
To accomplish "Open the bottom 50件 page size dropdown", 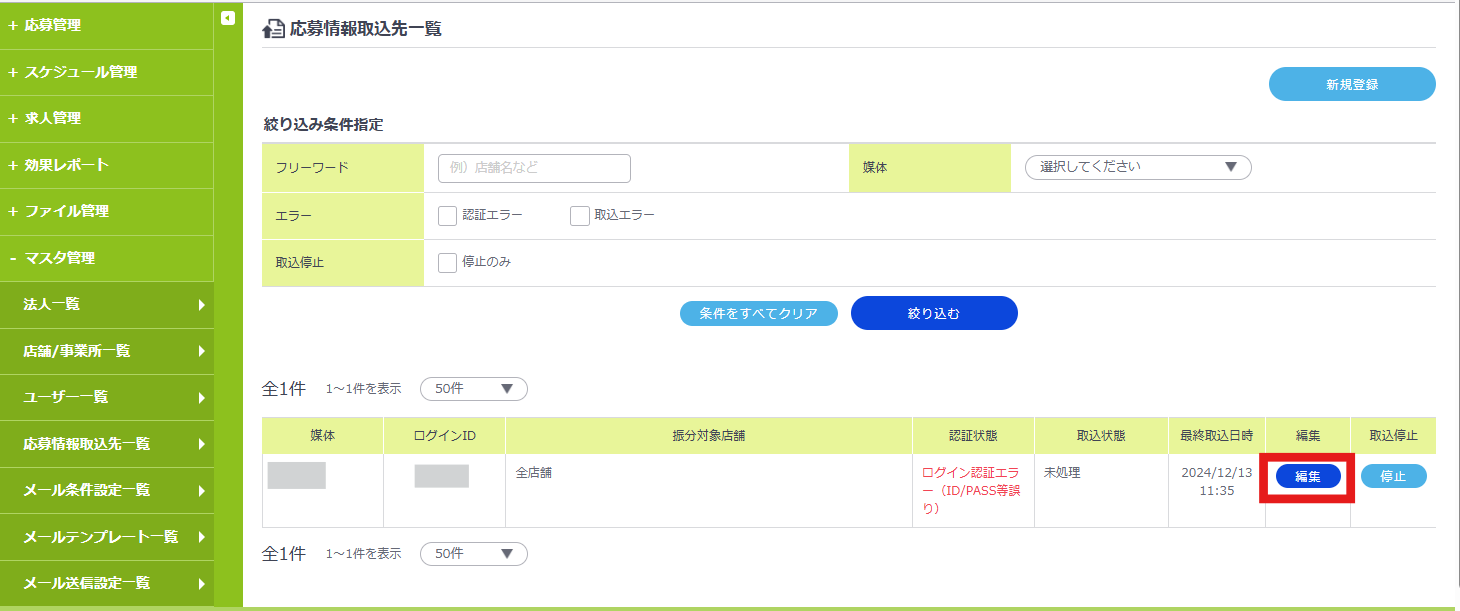I will coord(473,554).
